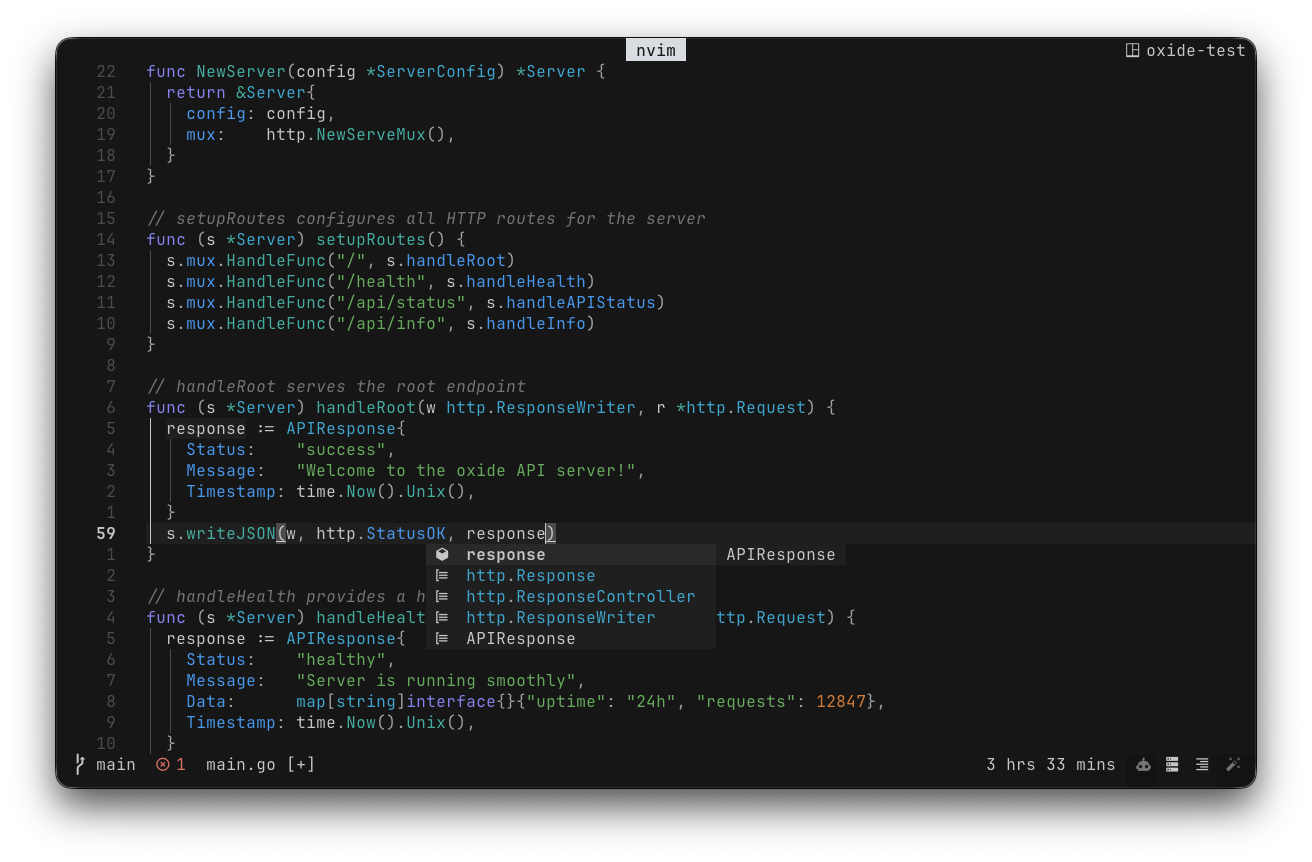Click the 'handleRoot serves the root endpoint' comment
This screenshot has height=862, width=1312.
pos(336,386)
